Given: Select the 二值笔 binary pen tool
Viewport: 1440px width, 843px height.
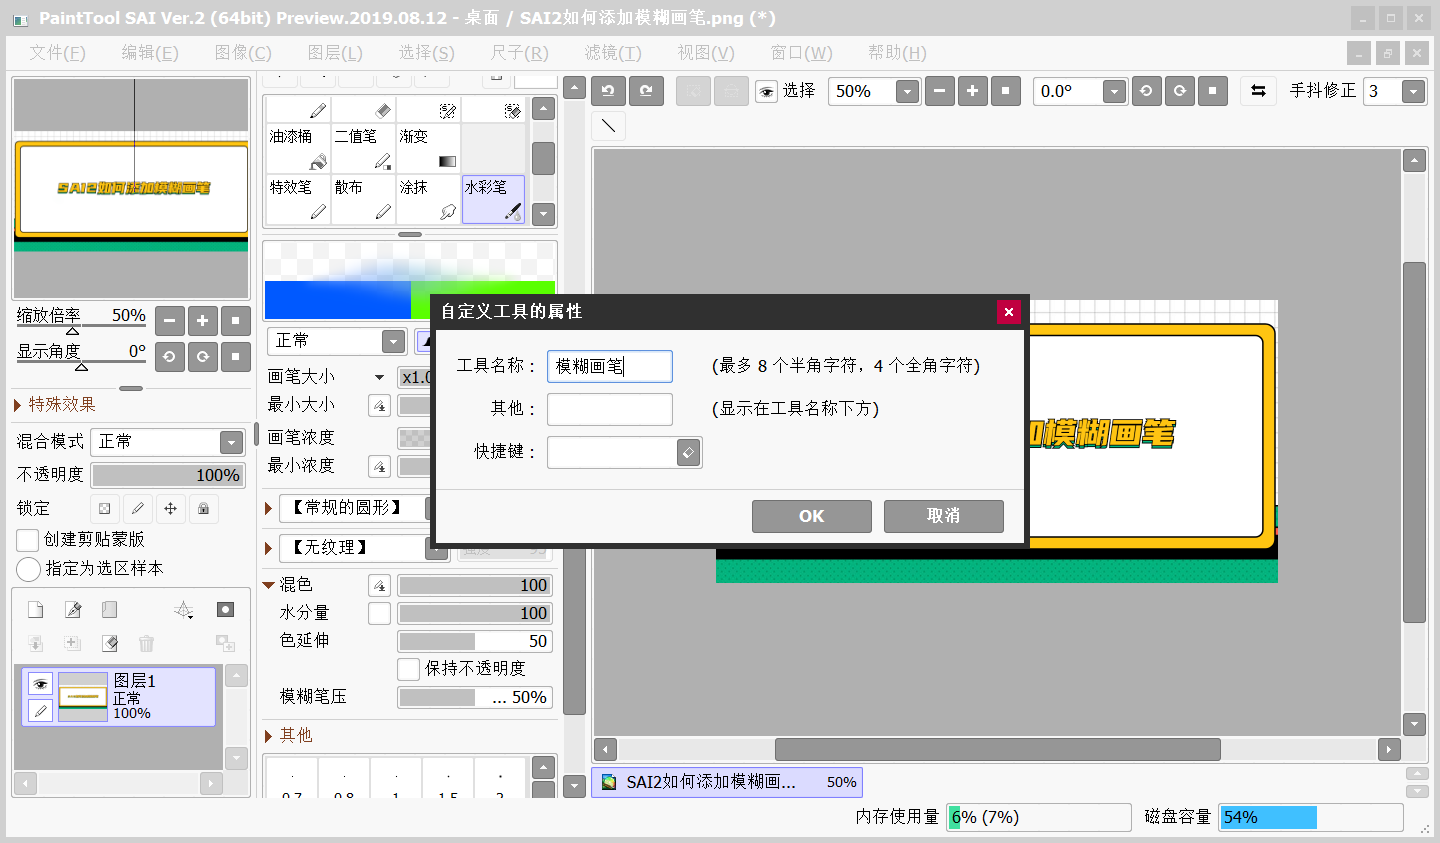Looking at the screenshot, I should (363, 148).
